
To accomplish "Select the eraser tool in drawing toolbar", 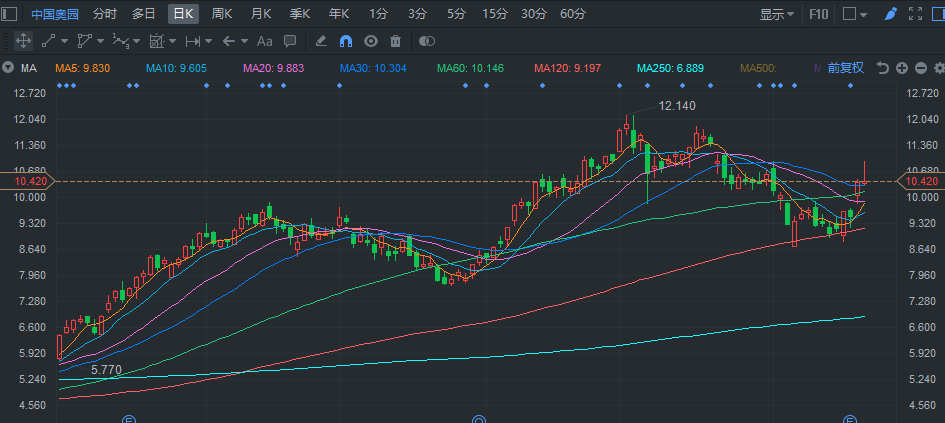I will click(x=321, y=41).
